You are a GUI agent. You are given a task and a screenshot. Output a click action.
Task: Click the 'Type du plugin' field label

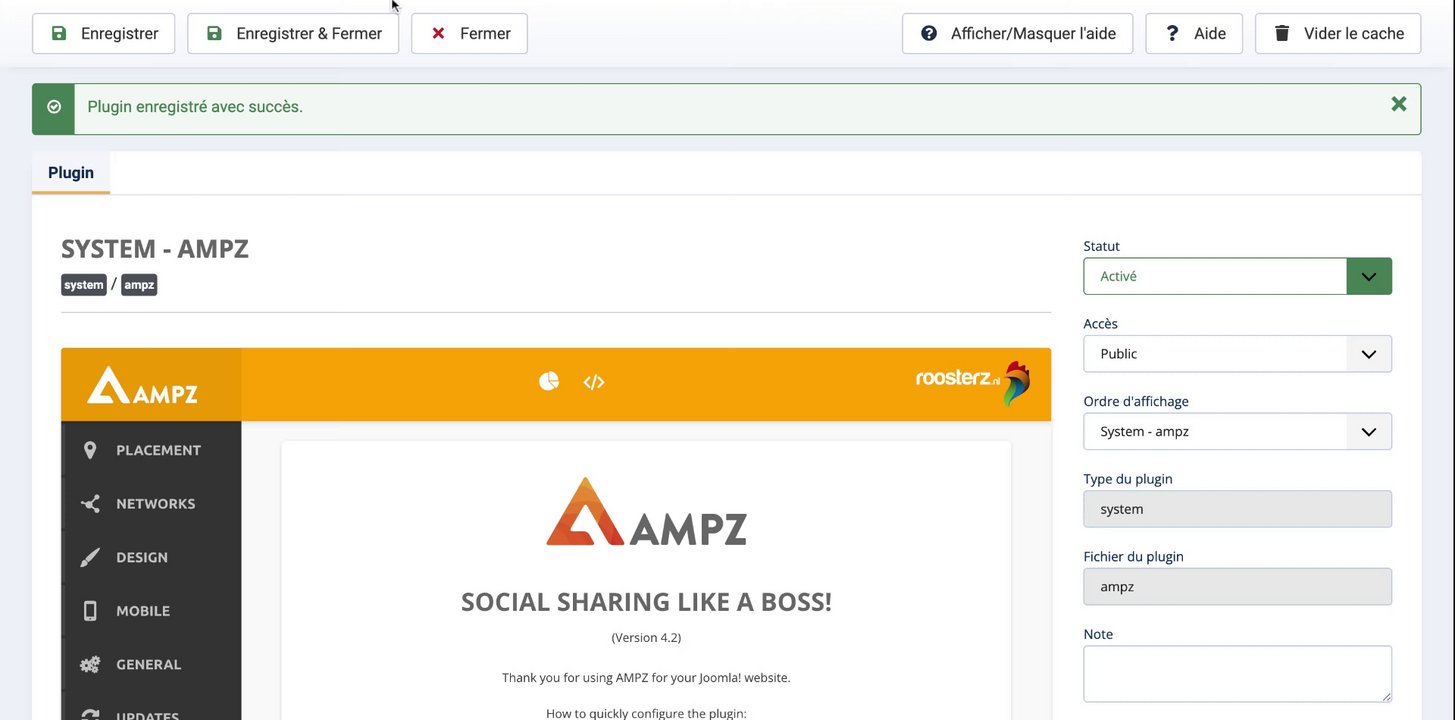coord(1128,479)
